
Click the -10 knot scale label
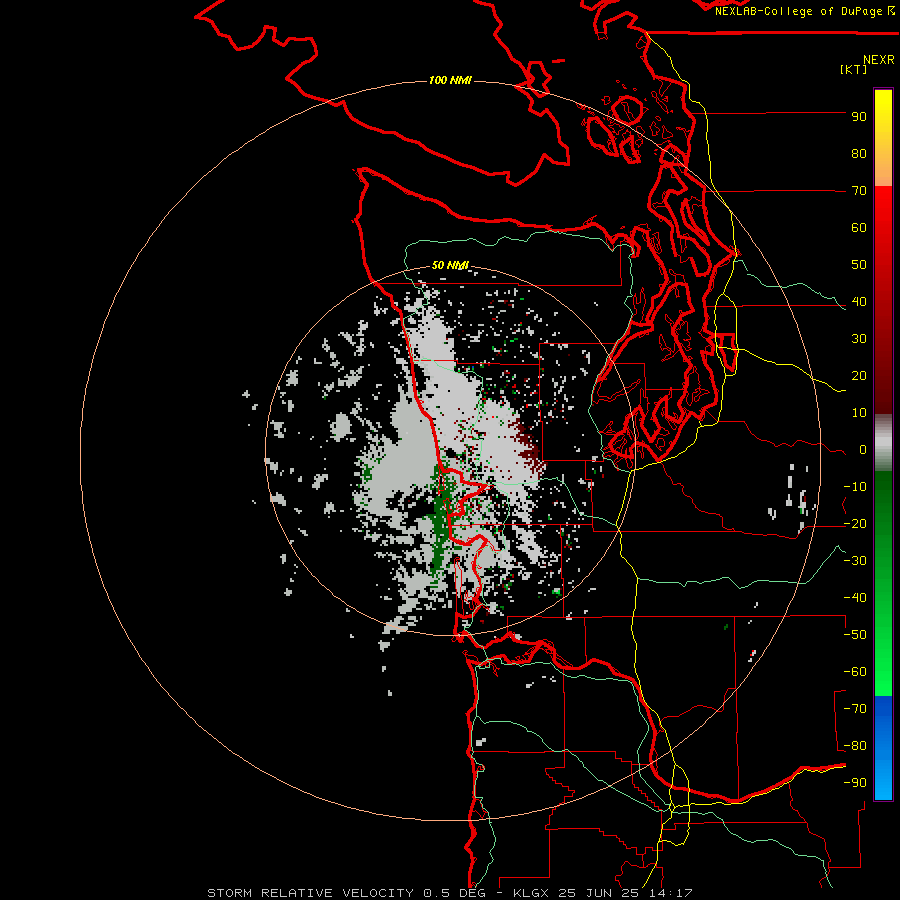pyautogui.click(x=855, y=487)
